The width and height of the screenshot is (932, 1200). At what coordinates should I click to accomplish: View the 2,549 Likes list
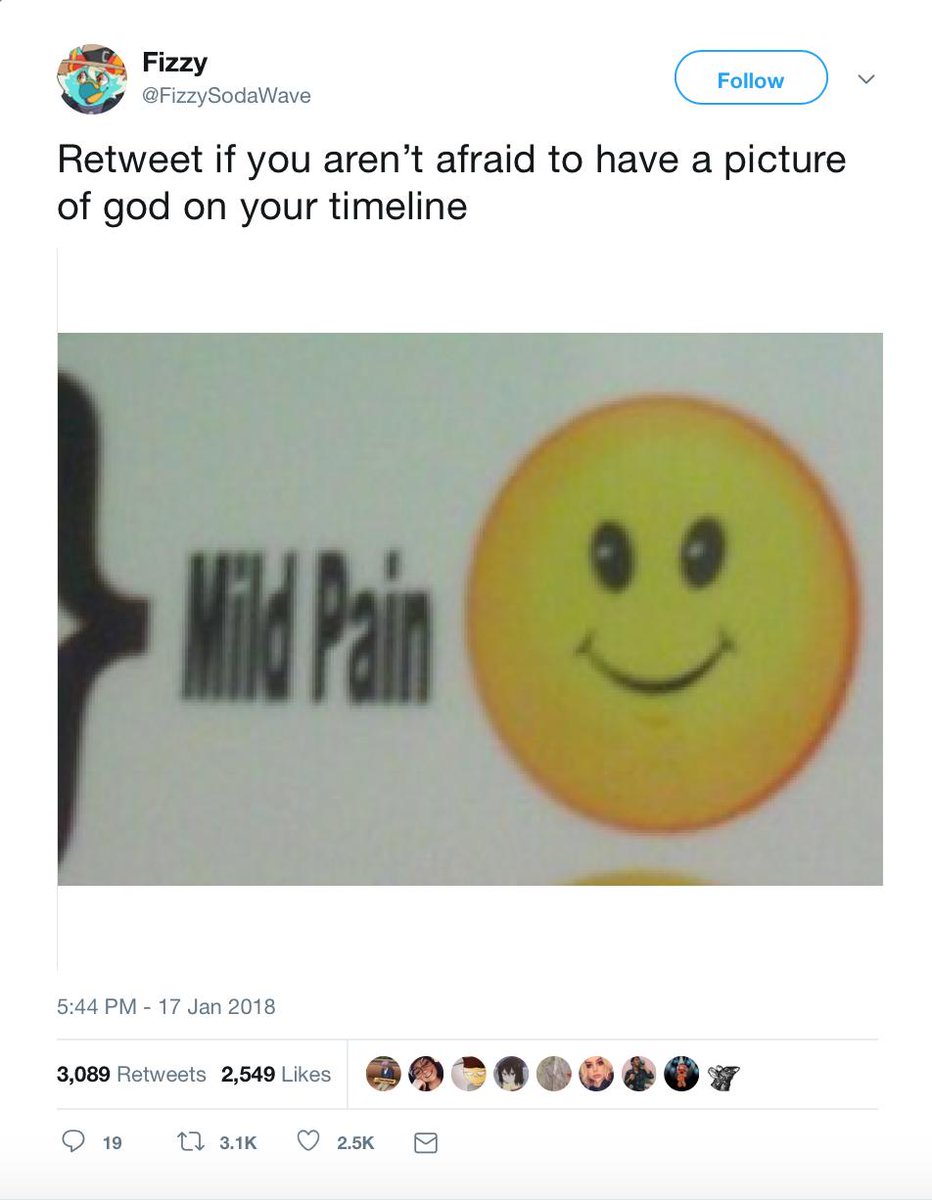(x=276, y=1074)
